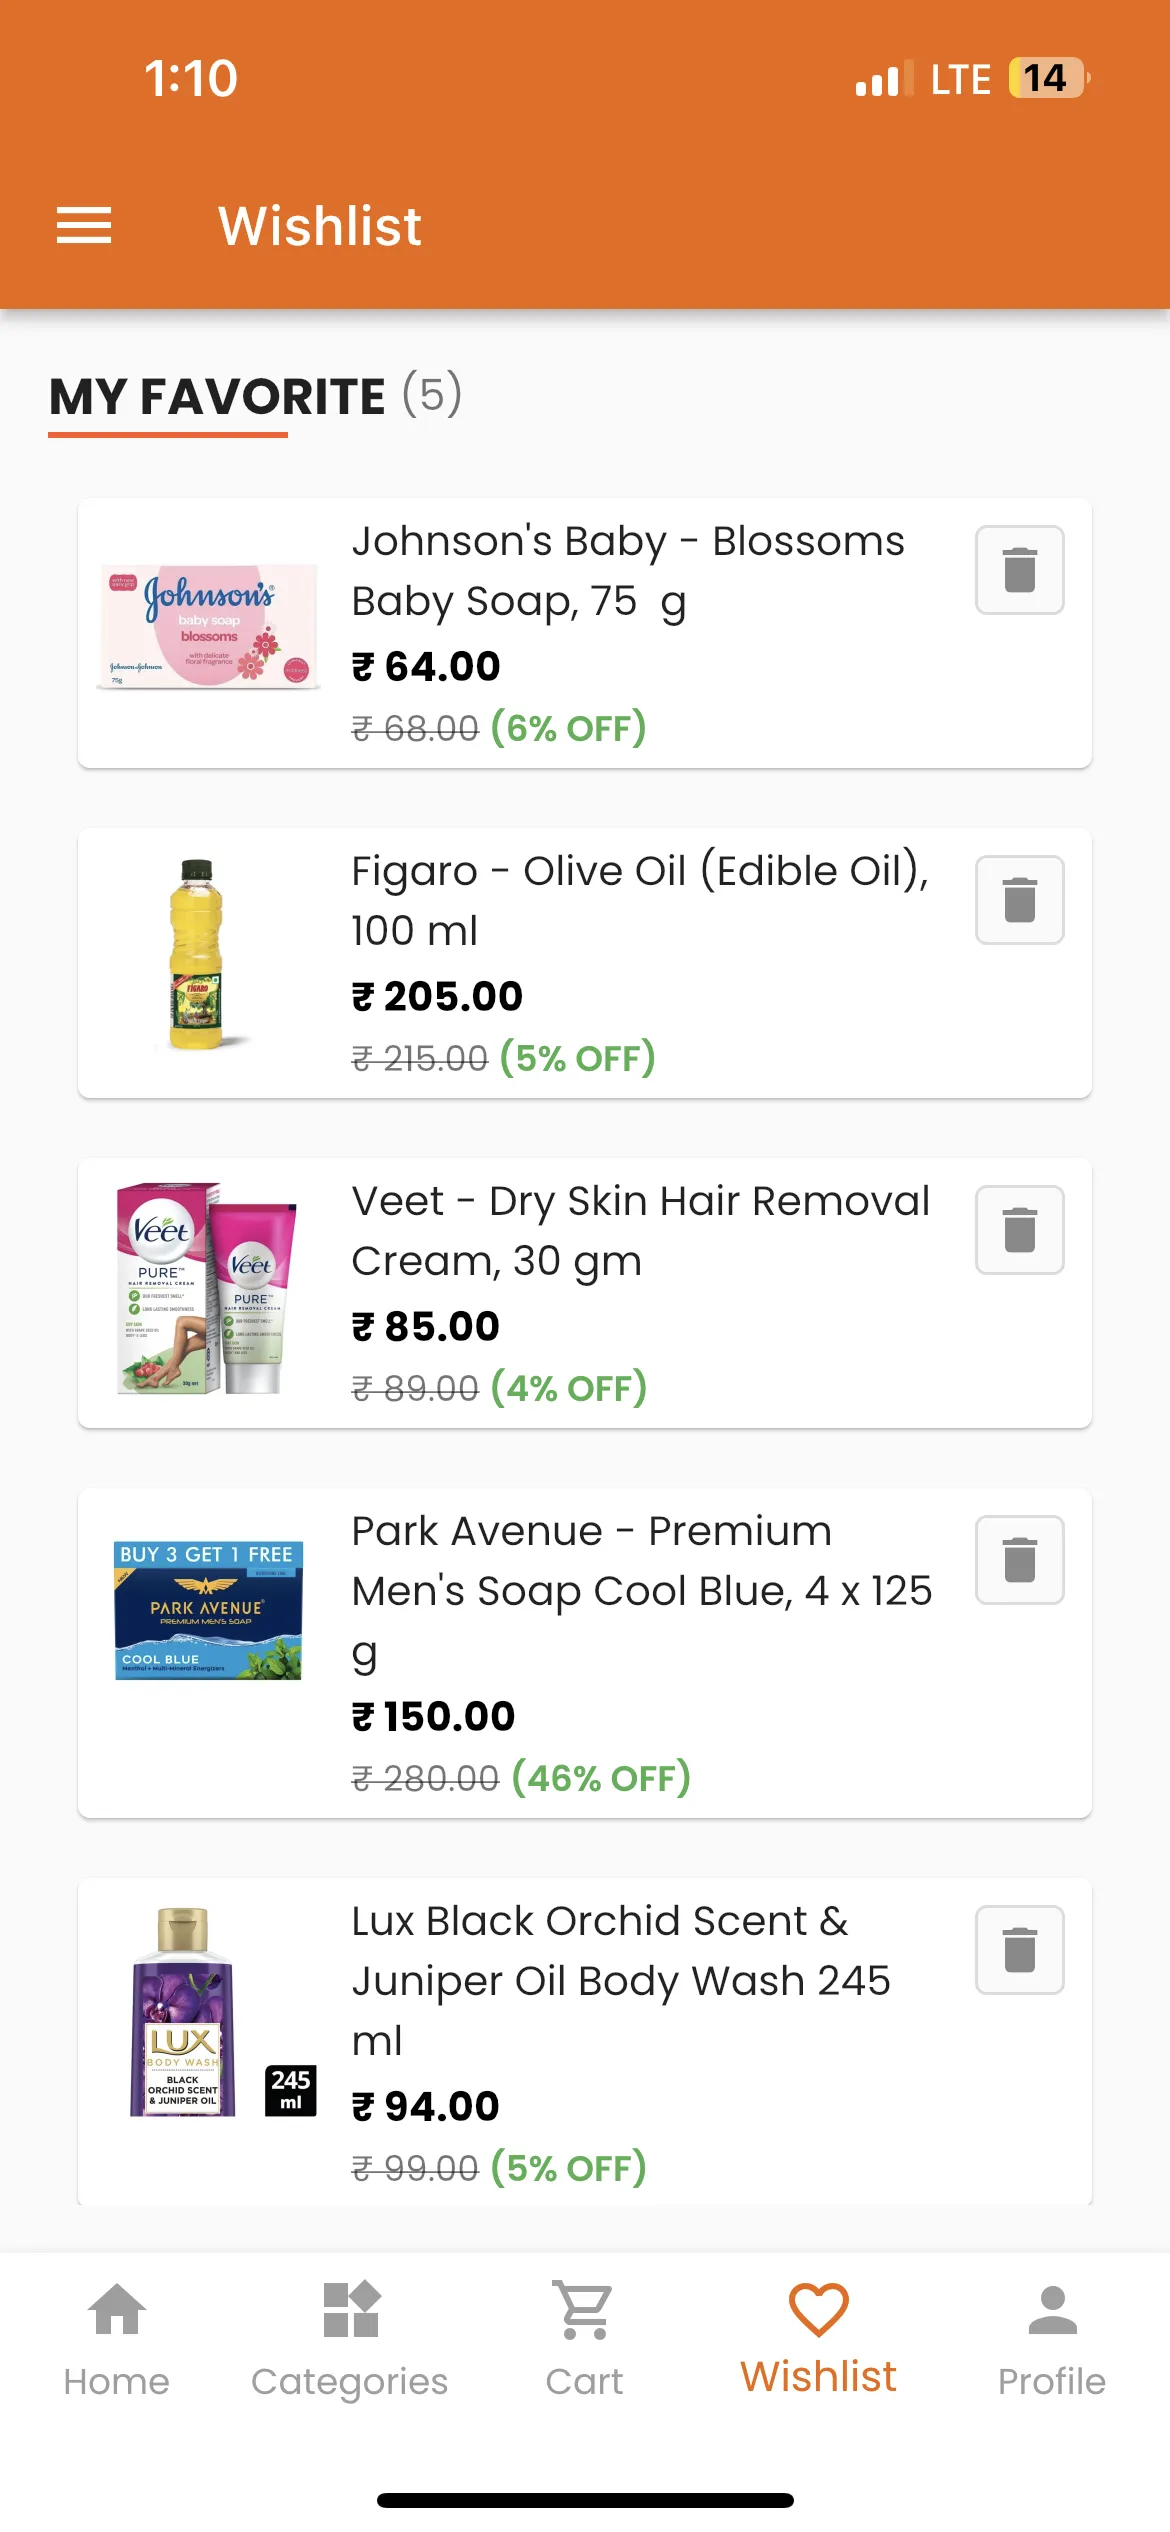Delete Johnson's Baby Soap from wishlist
The image size is (1170, 2532).
point(1019,570)
